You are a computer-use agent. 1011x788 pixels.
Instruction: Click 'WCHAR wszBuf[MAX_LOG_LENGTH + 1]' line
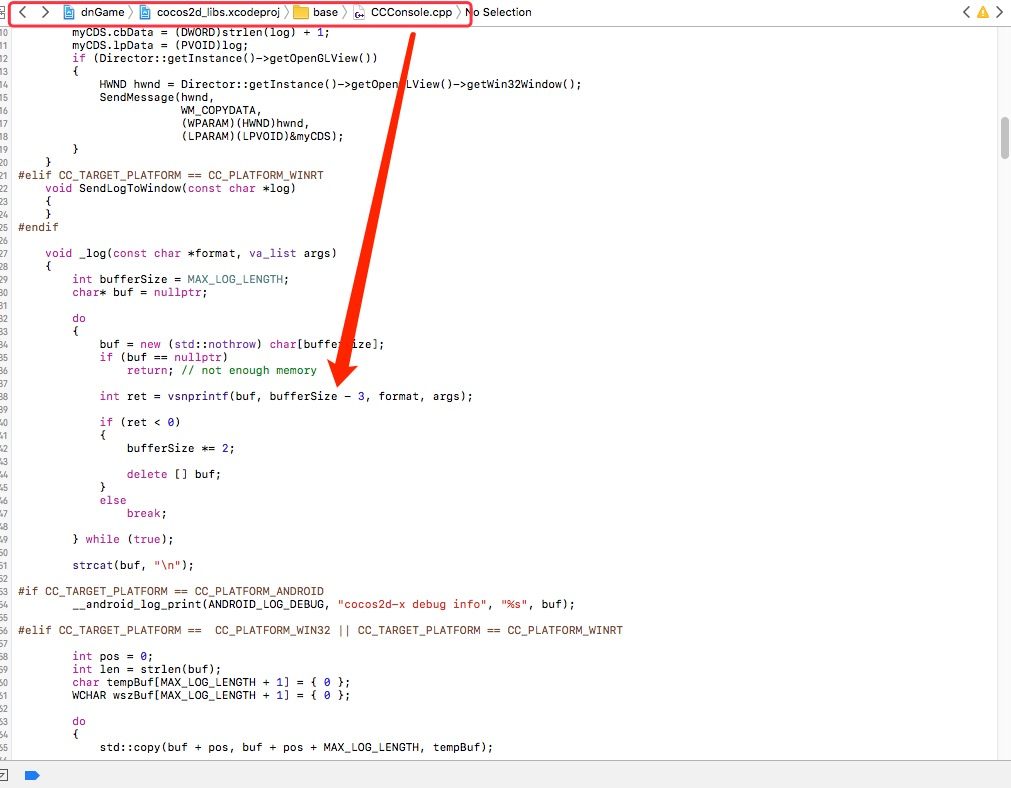[x=211, y=695]
